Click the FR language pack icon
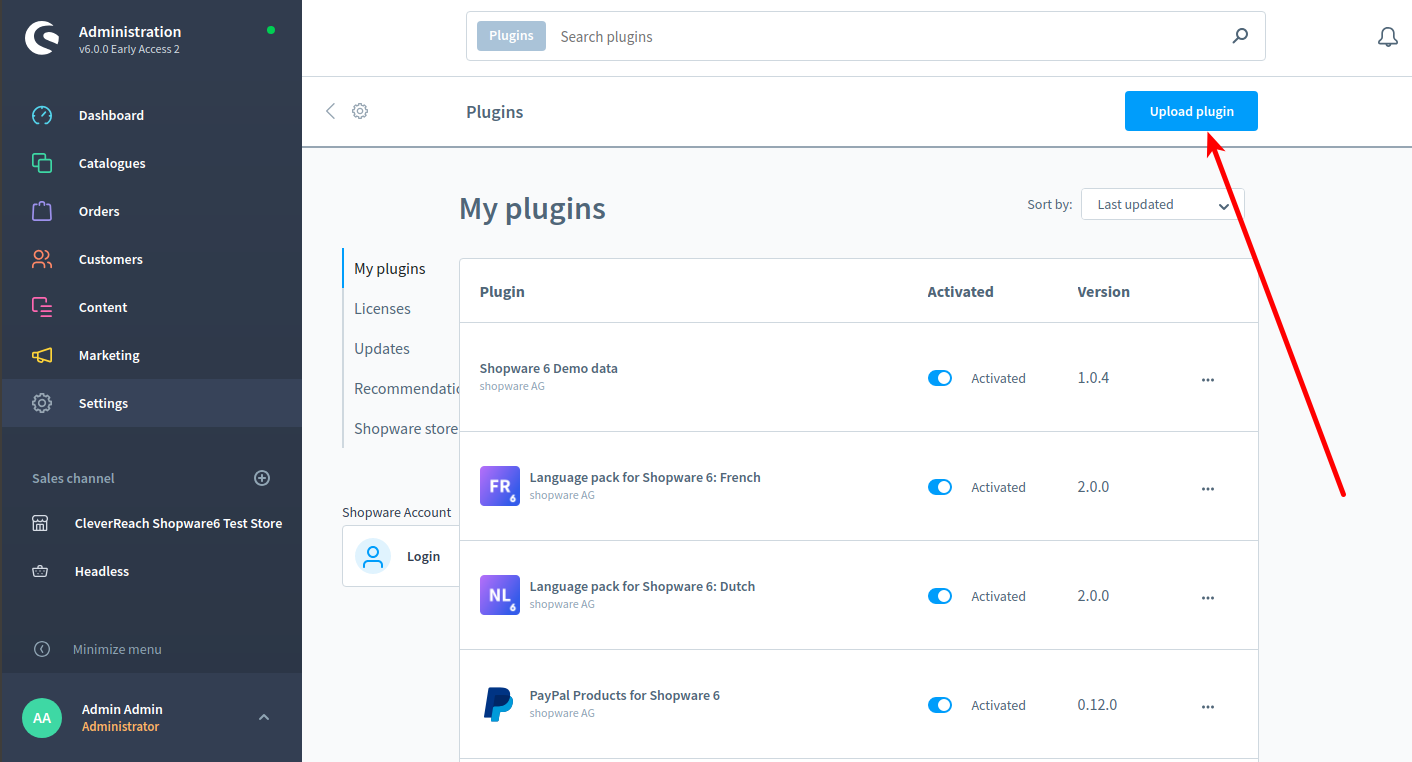1412x762 pixels. point(500,486)
